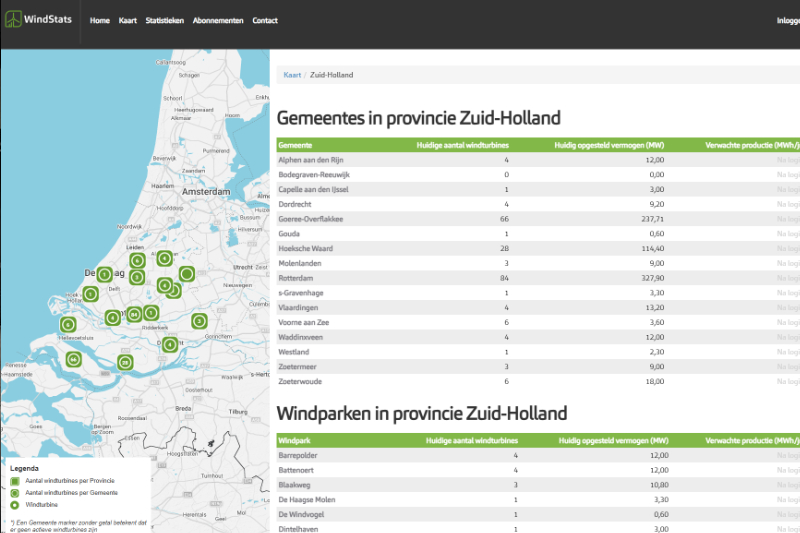Select 'Battenoert' windpark row
The height and width of the screenshot is (533, 800).
(296, 470)
